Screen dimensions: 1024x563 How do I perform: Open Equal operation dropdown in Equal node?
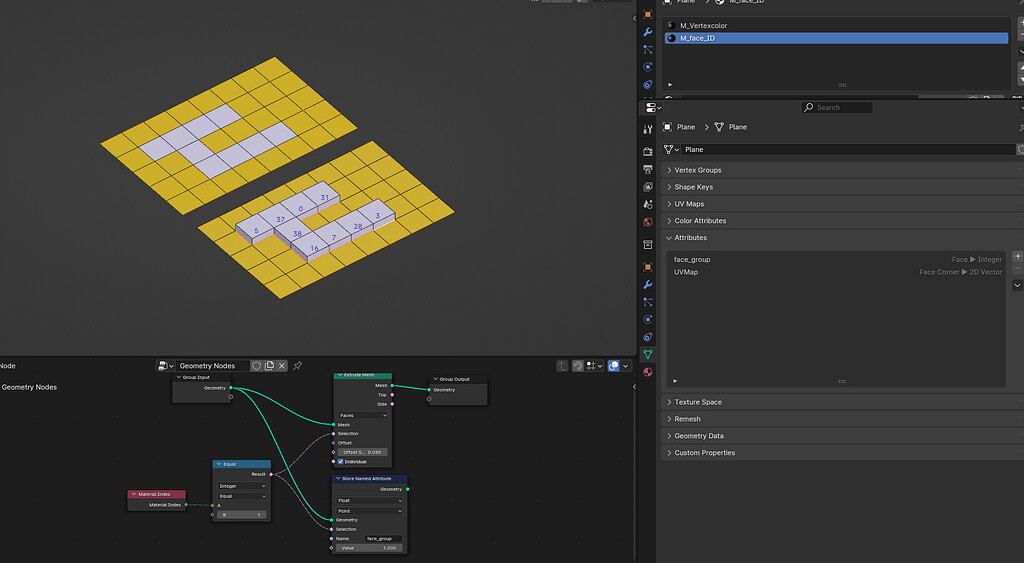point(242,496)
